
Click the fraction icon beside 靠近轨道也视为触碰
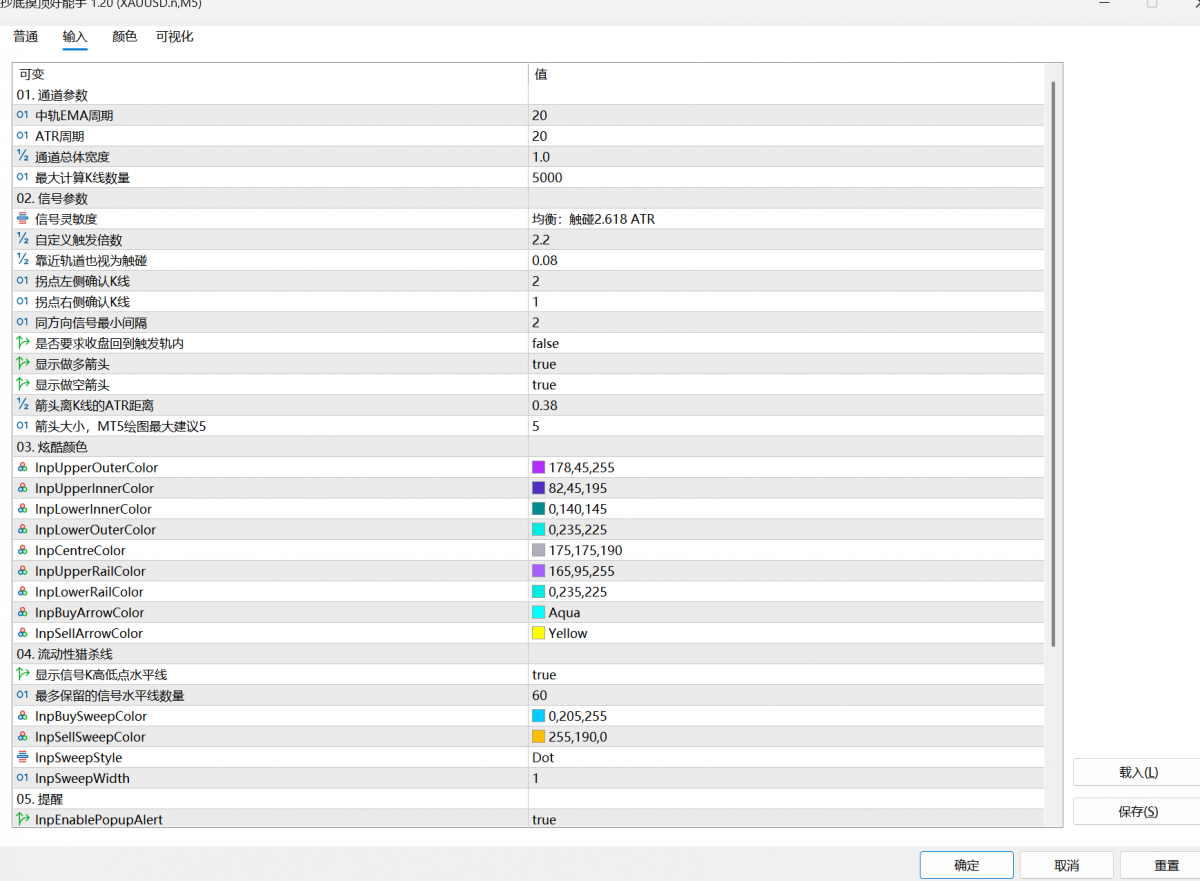click(23, 260)
